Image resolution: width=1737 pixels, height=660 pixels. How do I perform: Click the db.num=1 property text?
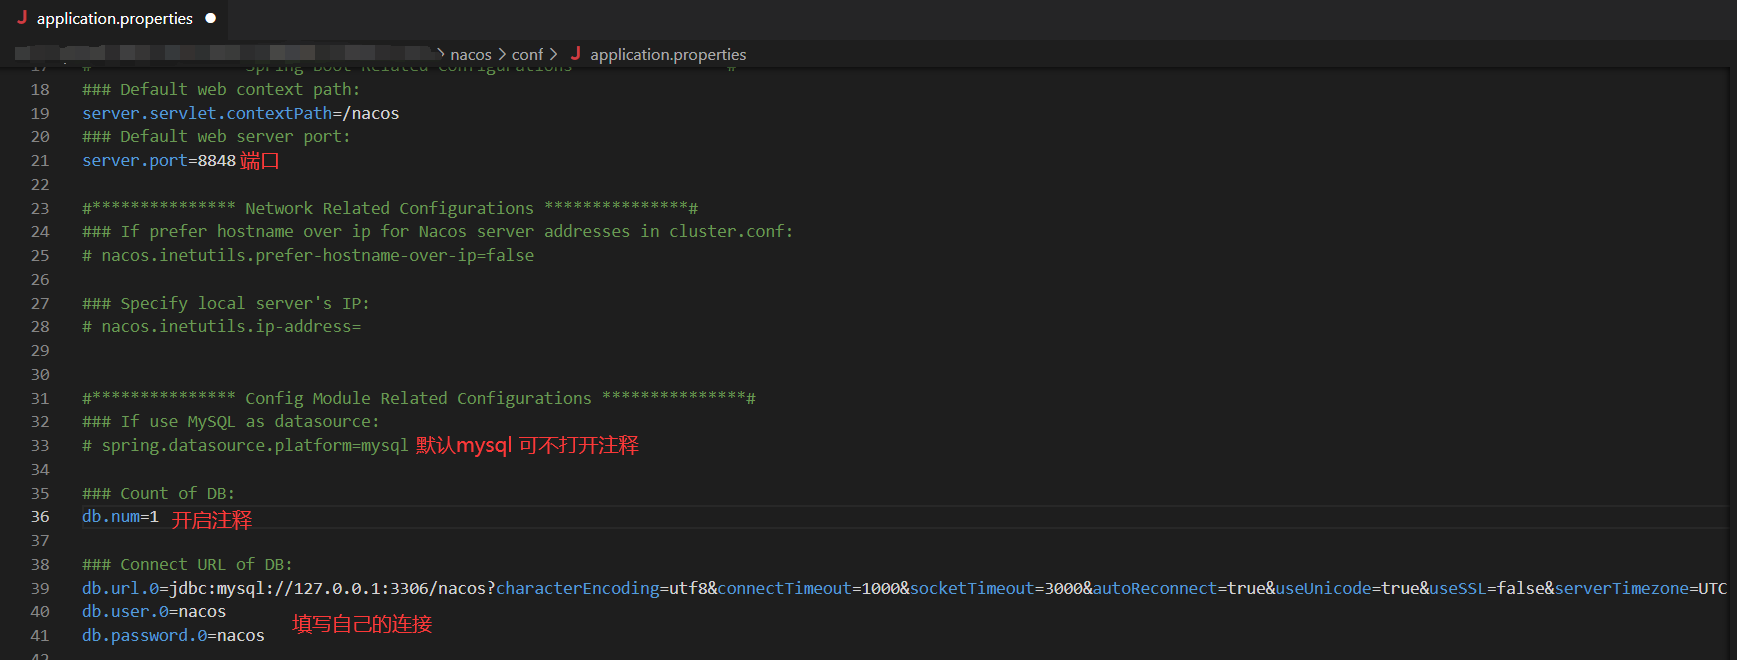120,517
